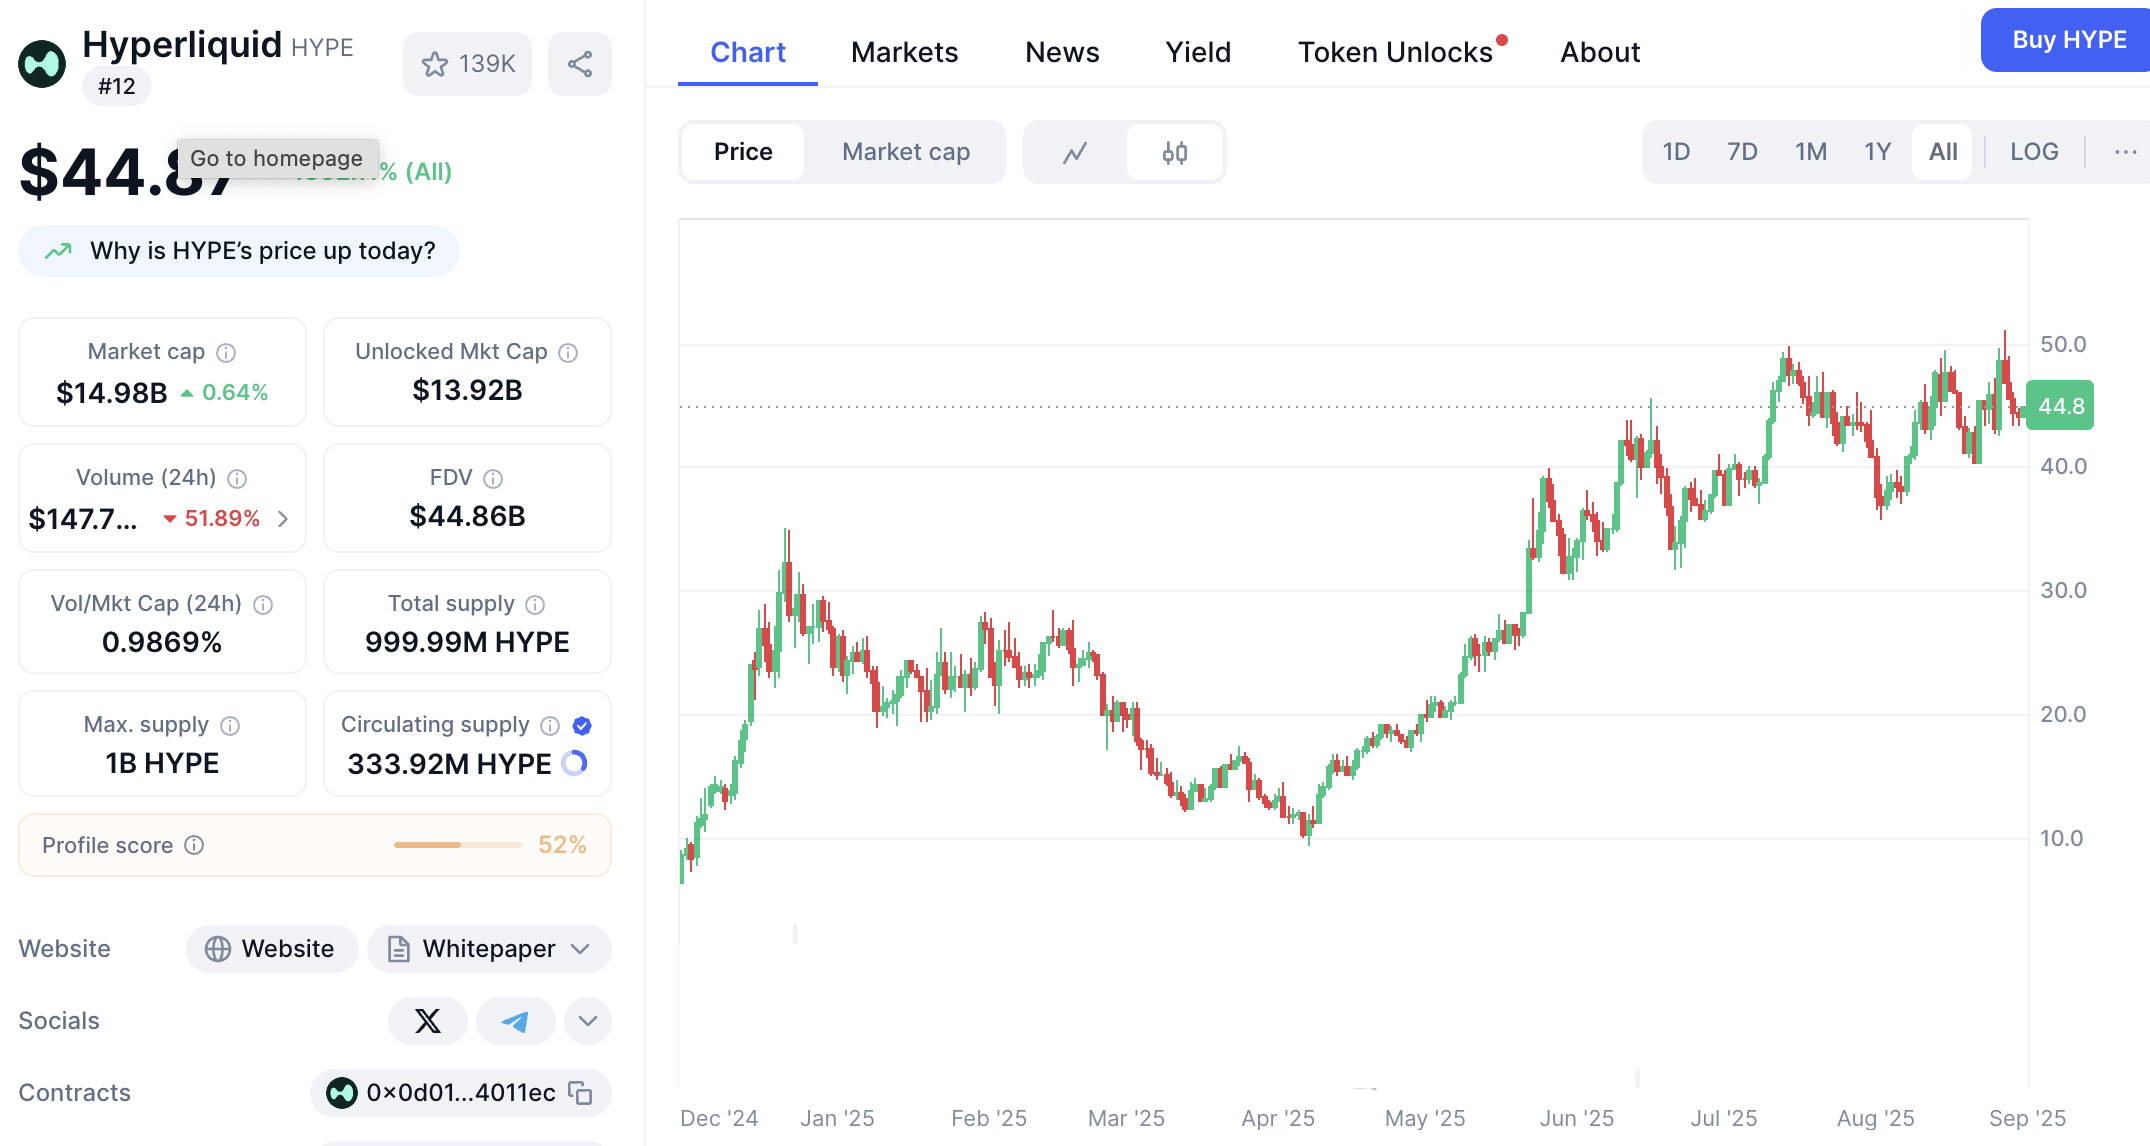Click the Market cap info icon
The height and width of the screenshot is (1146, 2150).
tap(226, 352)
